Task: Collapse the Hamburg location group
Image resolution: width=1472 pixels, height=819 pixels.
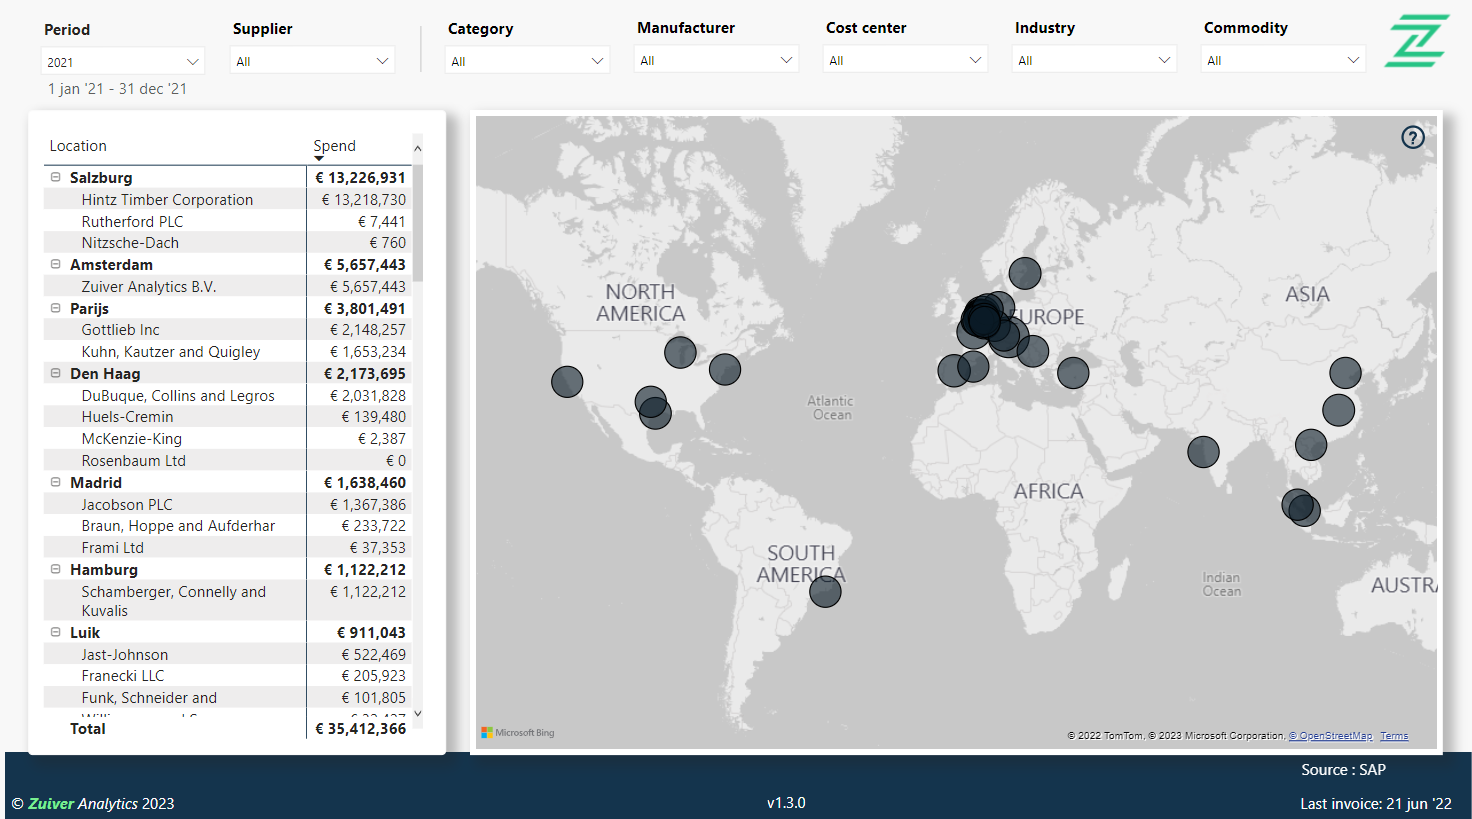Action: tap(56, 569)
